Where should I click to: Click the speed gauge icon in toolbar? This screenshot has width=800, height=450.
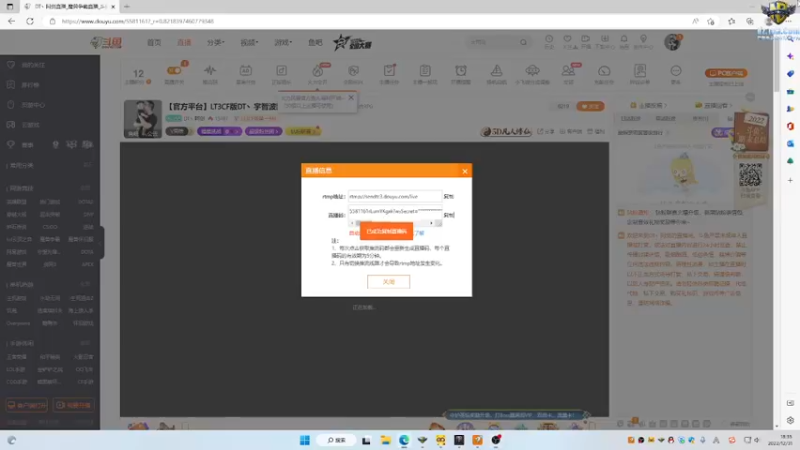pyautogui.click(x=604, y=71)
